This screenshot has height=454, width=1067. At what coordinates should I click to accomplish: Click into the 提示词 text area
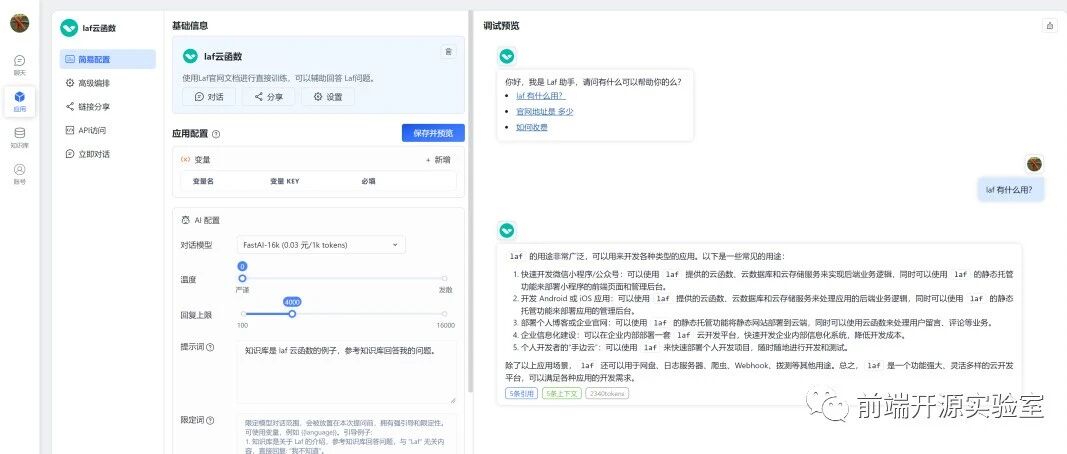point(346,372)
